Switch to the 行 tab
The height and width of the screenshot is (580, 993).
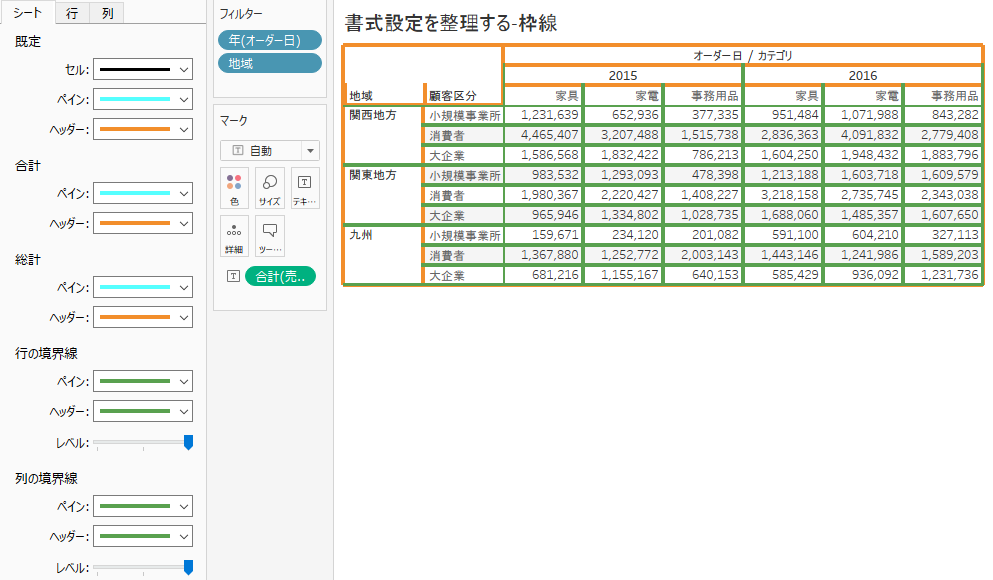coord(72,13)
